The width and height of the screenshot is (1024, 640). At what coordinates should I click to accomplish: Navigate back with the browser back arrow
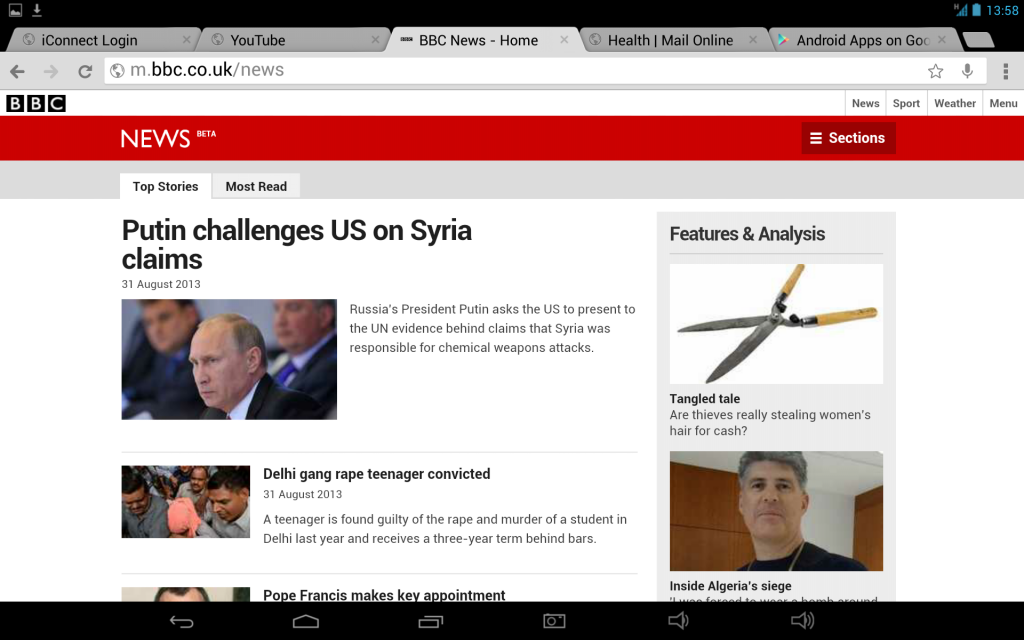pyautogui.click(x=17, y=71)
